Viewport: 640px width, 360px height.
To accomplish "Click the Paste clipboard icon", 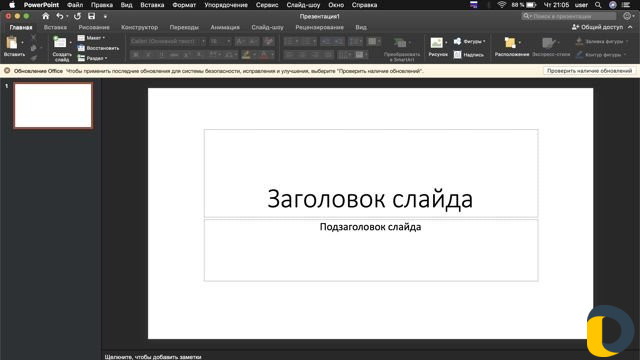I will click(x=12, y=42).
